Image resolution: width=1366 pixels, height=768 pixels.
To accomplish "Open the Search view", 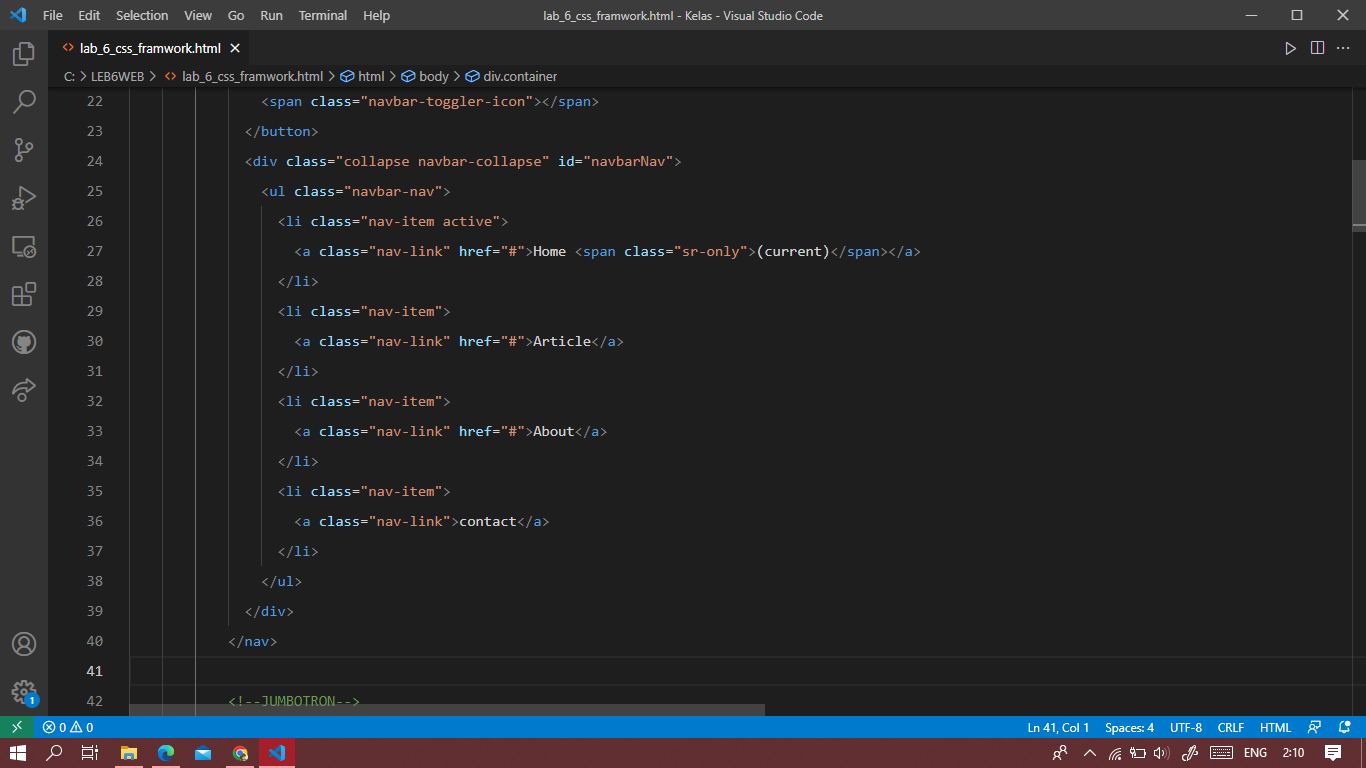I will 23,101.
